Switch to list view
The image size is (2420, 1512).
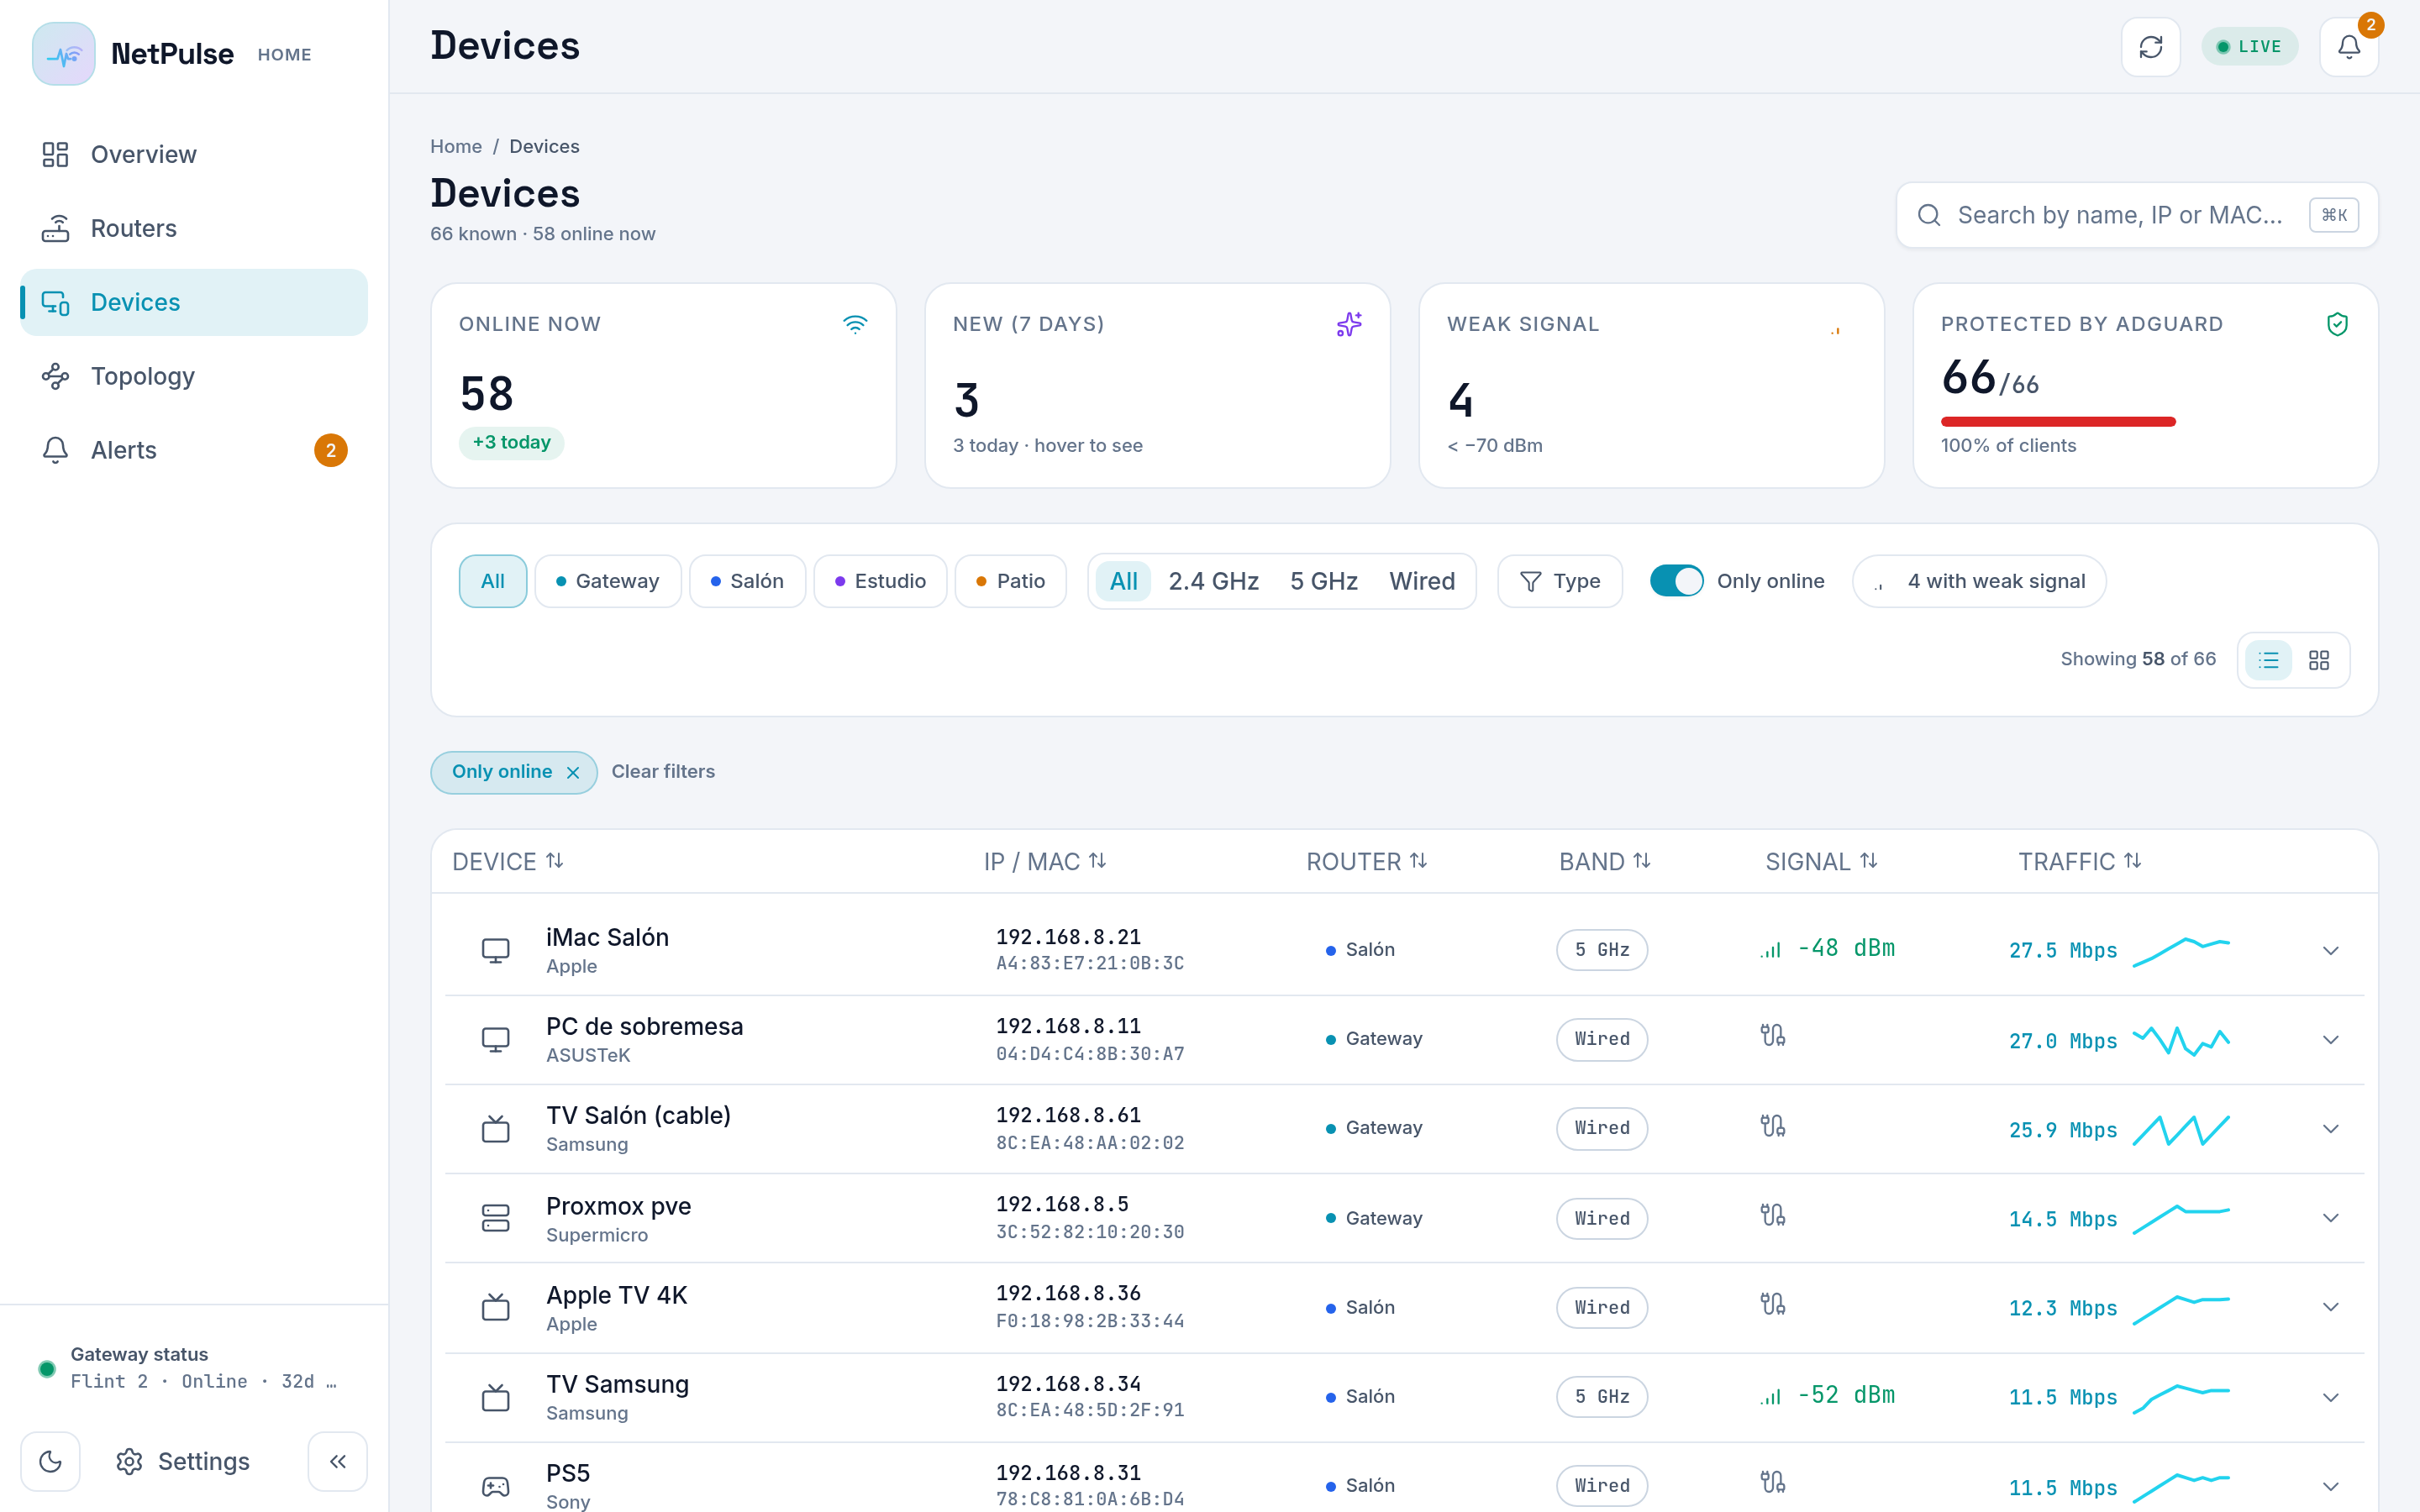click(2268, 660)
